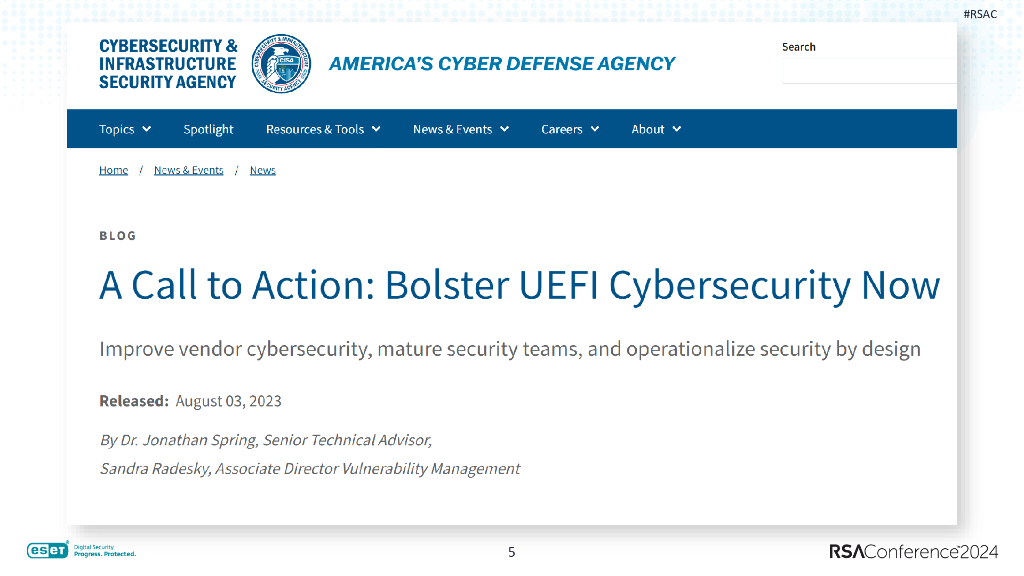Click the #RSAC hashtag label
The height and width of the screenshot is (576, 1024).
coord(980,14)
